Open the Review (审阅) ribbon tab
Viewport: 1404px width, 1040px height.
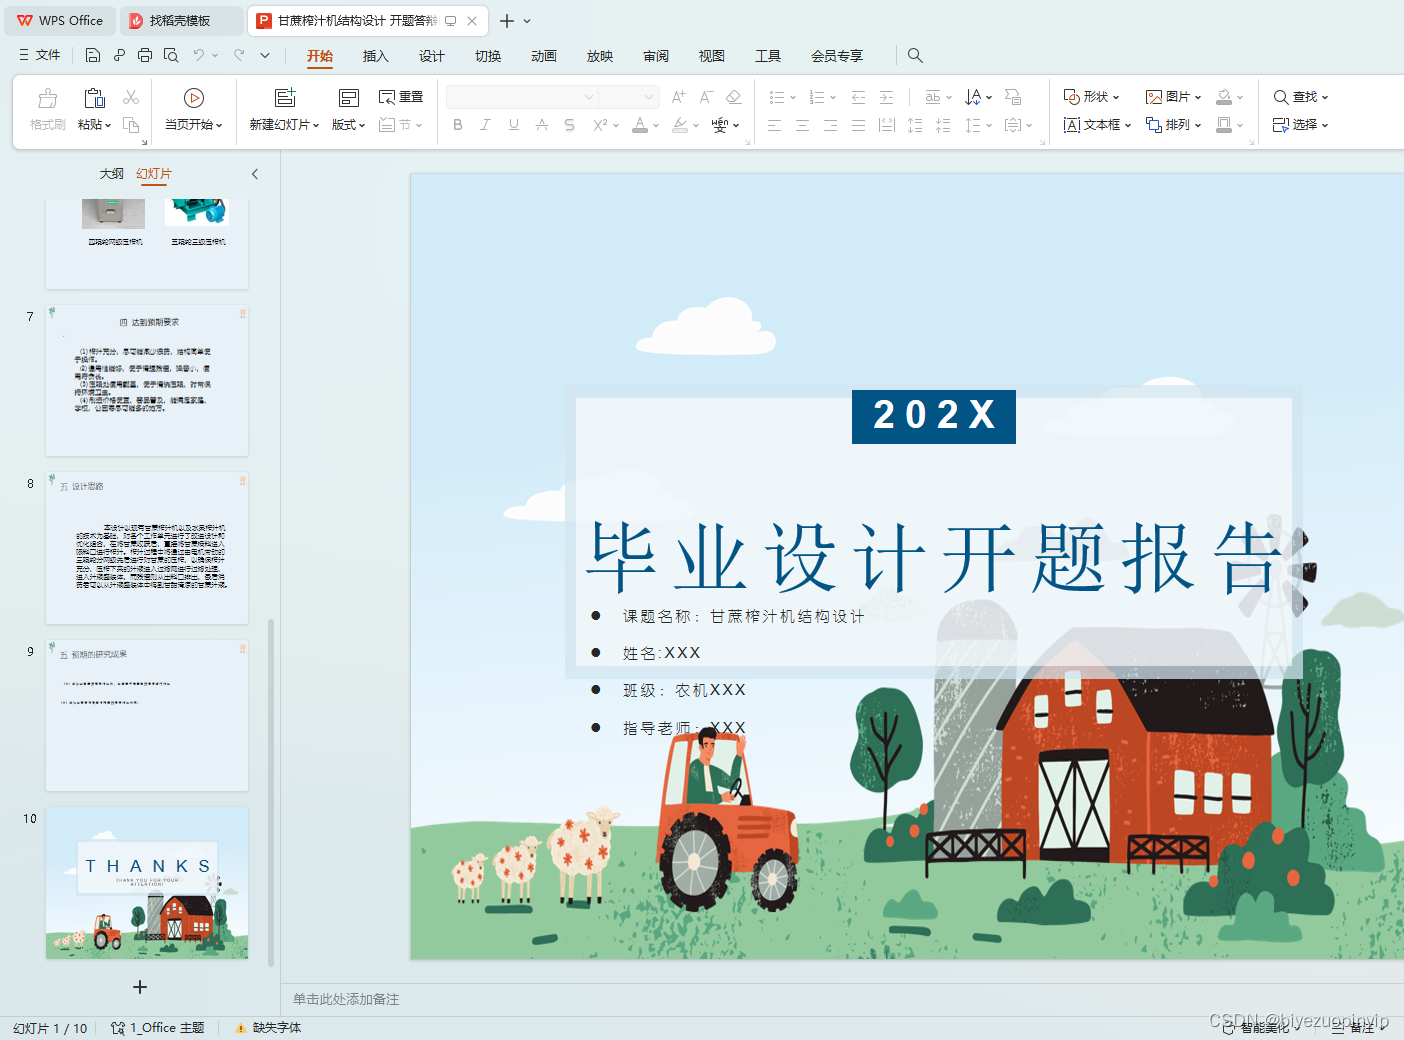click(x=655, y=56)
